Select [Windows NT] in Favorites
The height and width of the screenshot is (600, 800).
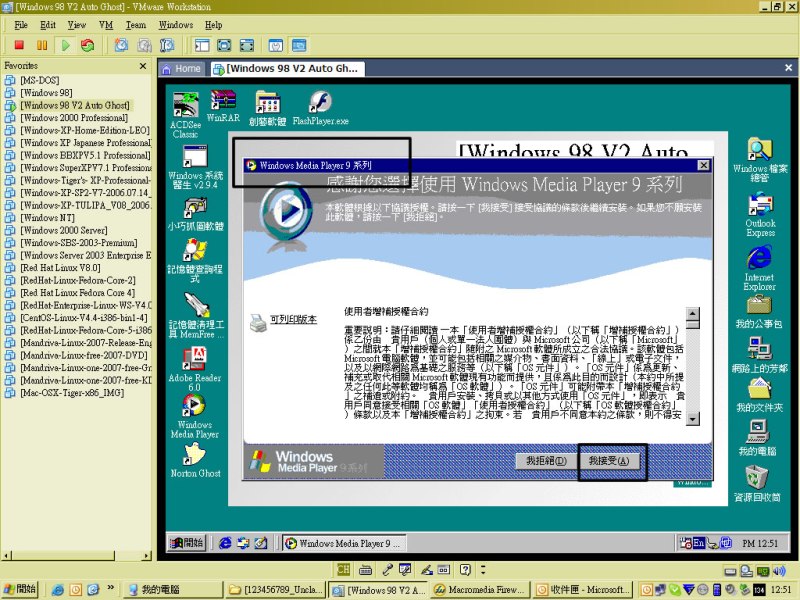(47, 218)
